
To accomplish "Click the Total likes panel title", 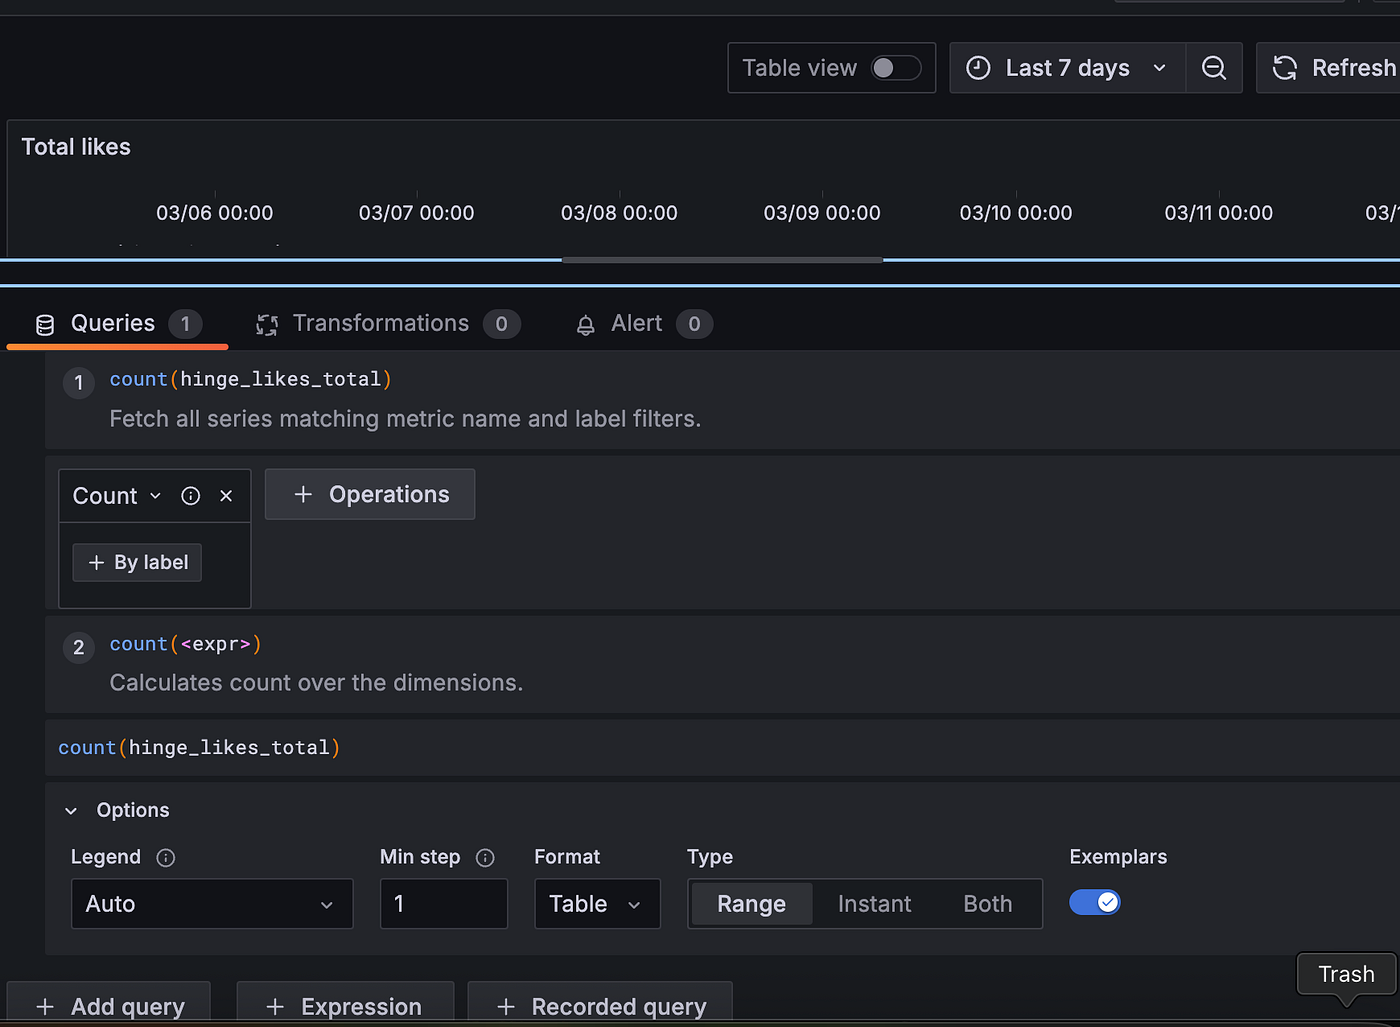I will pos(76,147).
